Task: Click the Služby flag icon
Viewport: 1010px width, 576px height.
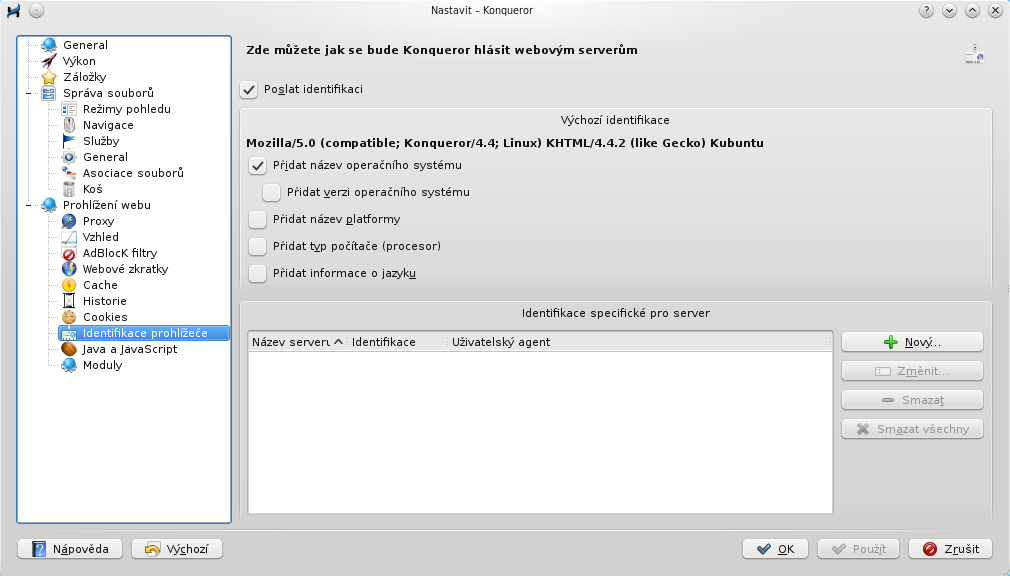Action: coord(69,141)
